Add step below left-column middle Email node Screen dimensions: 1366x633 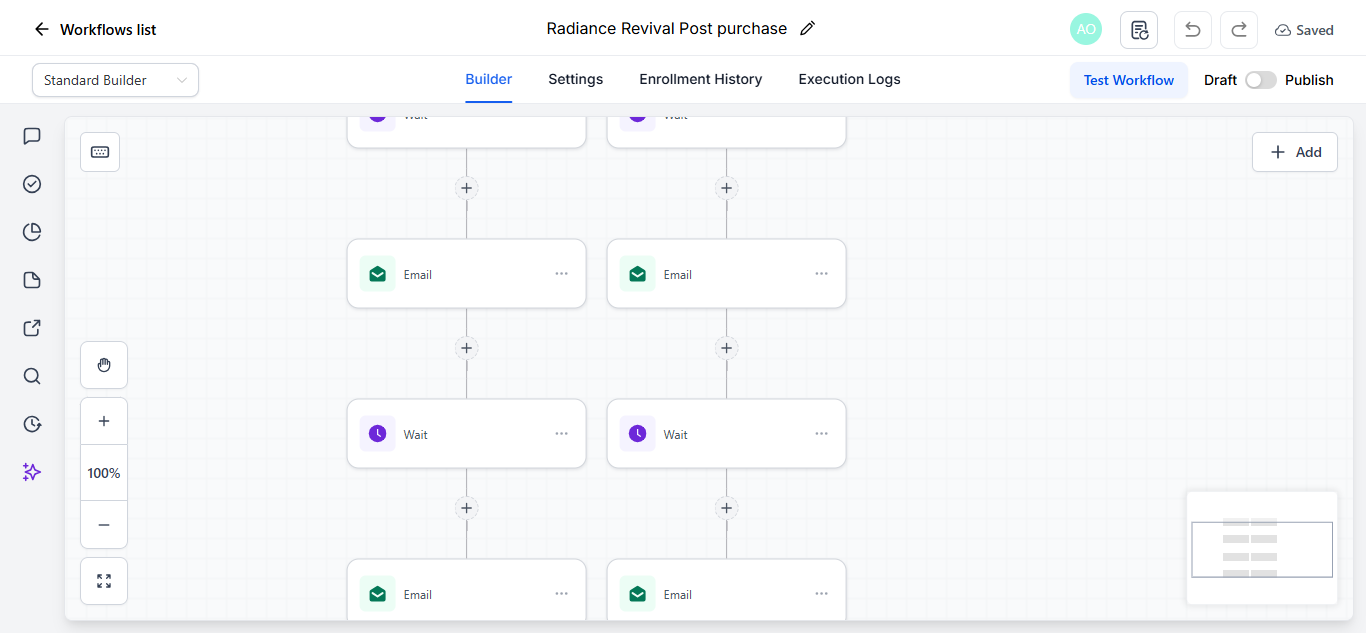(467, 348)
